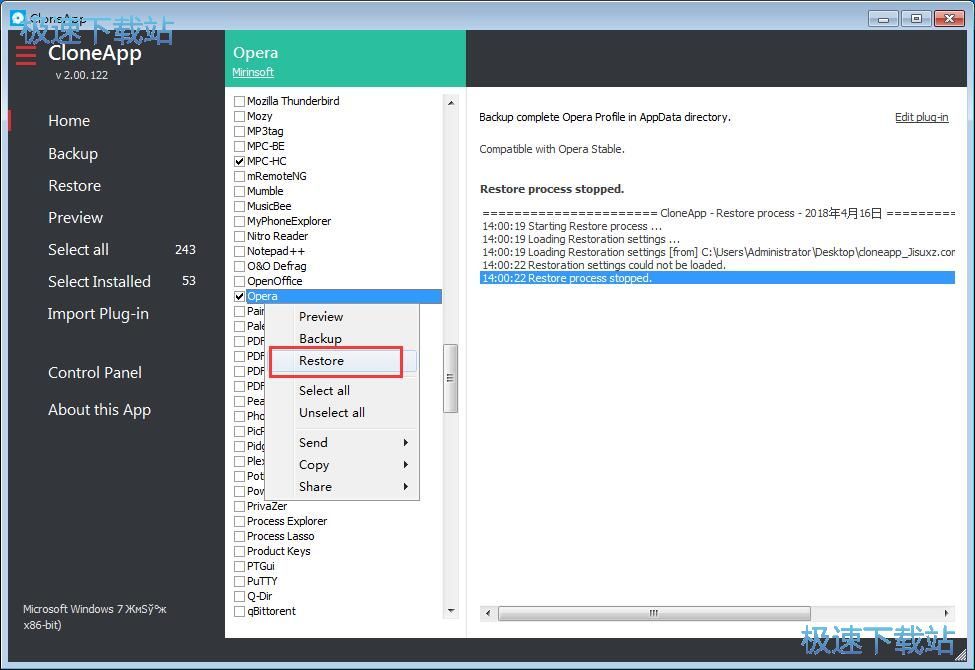The image size is (975, 670).
Task: Select the MusicBee list entry
Action: click(269, 206)
